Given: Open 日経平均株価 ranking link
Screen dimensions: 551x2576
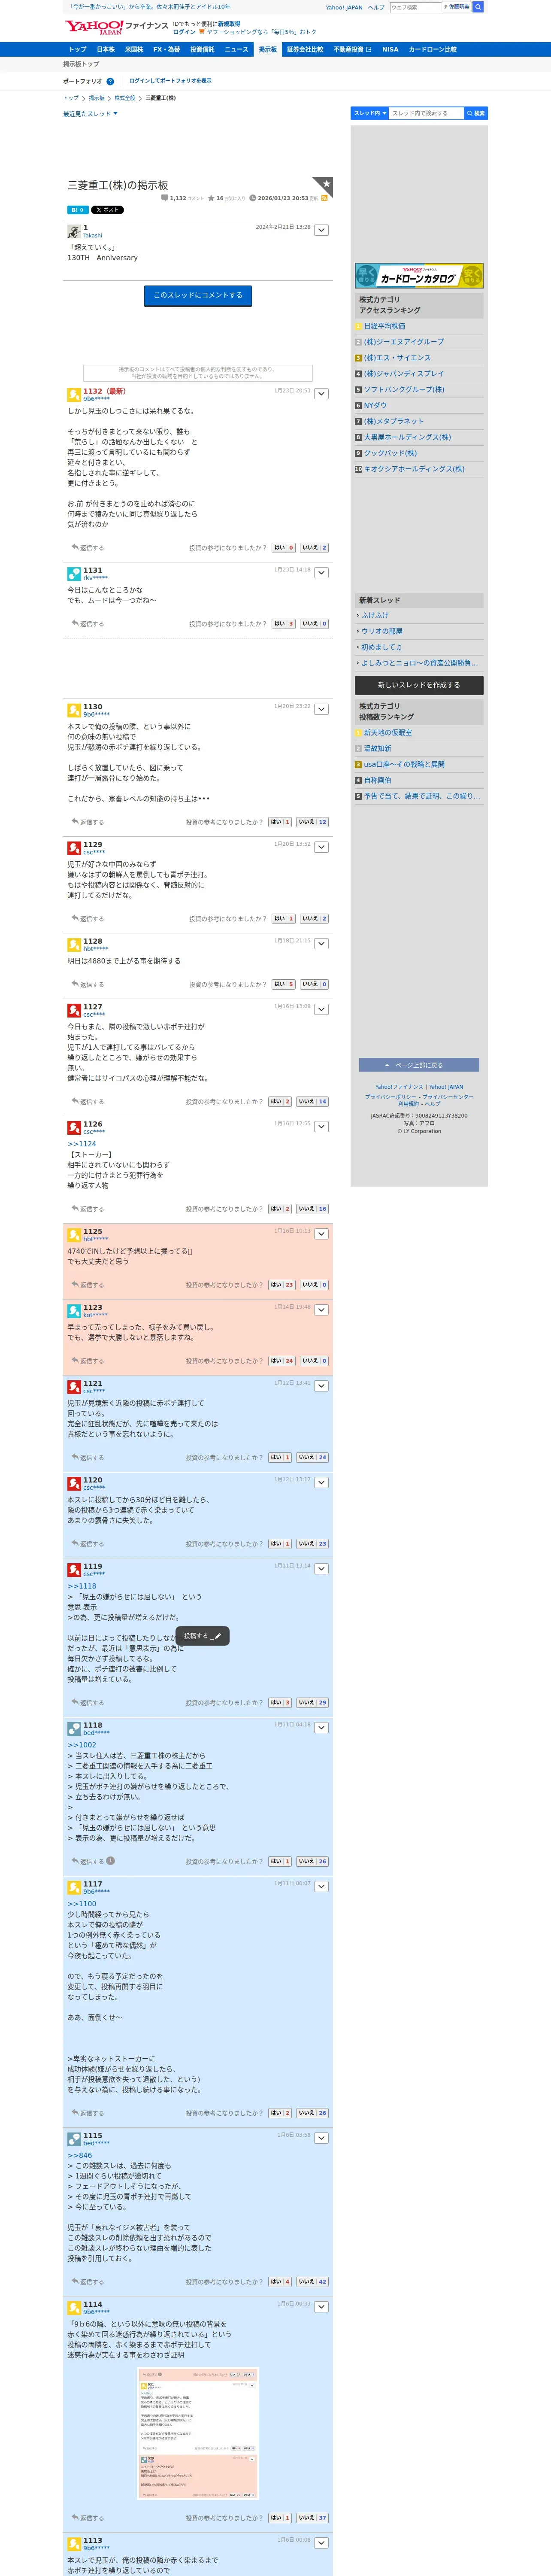Looking at the screenshot, I should click(x=384, y=326).
